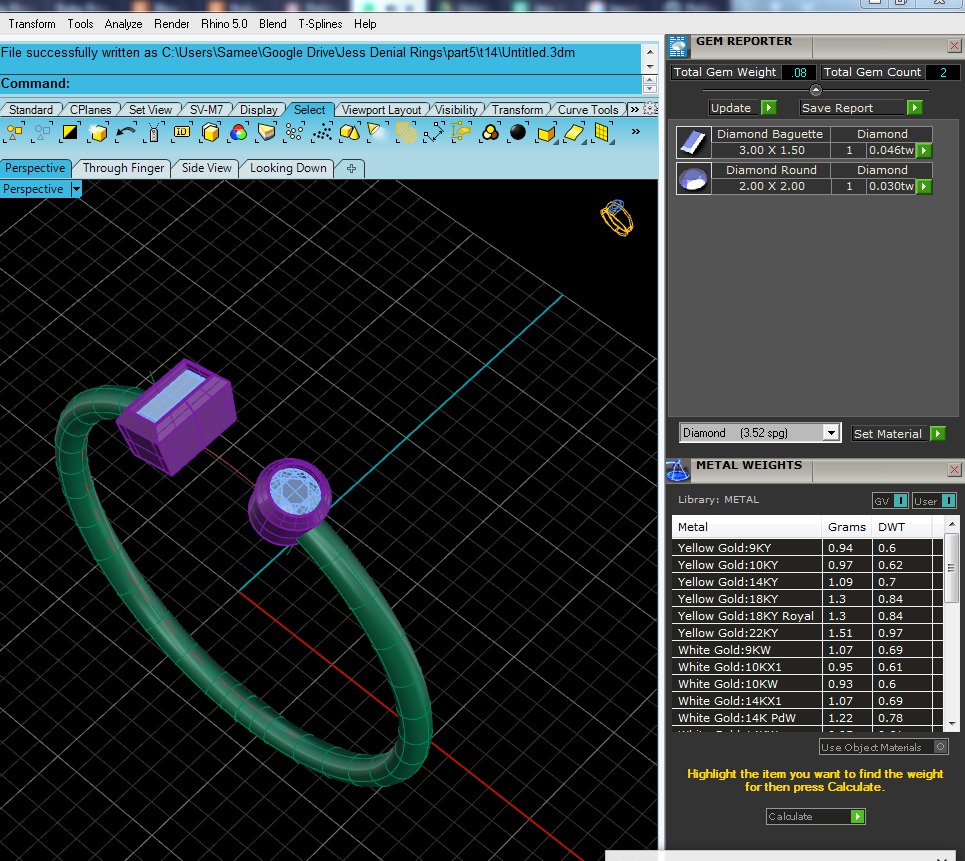Click the Select Hatches icon
This screenshot has width=965, height=861.
[x=406, y=132]
